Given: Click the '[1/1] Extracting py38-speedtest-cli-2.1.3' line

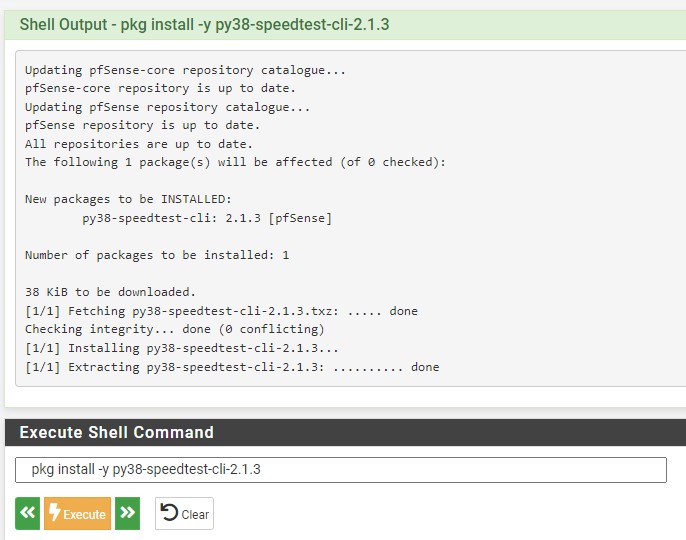Looking at the screenshot, I should pyautogui.click(x=232, y=367).
